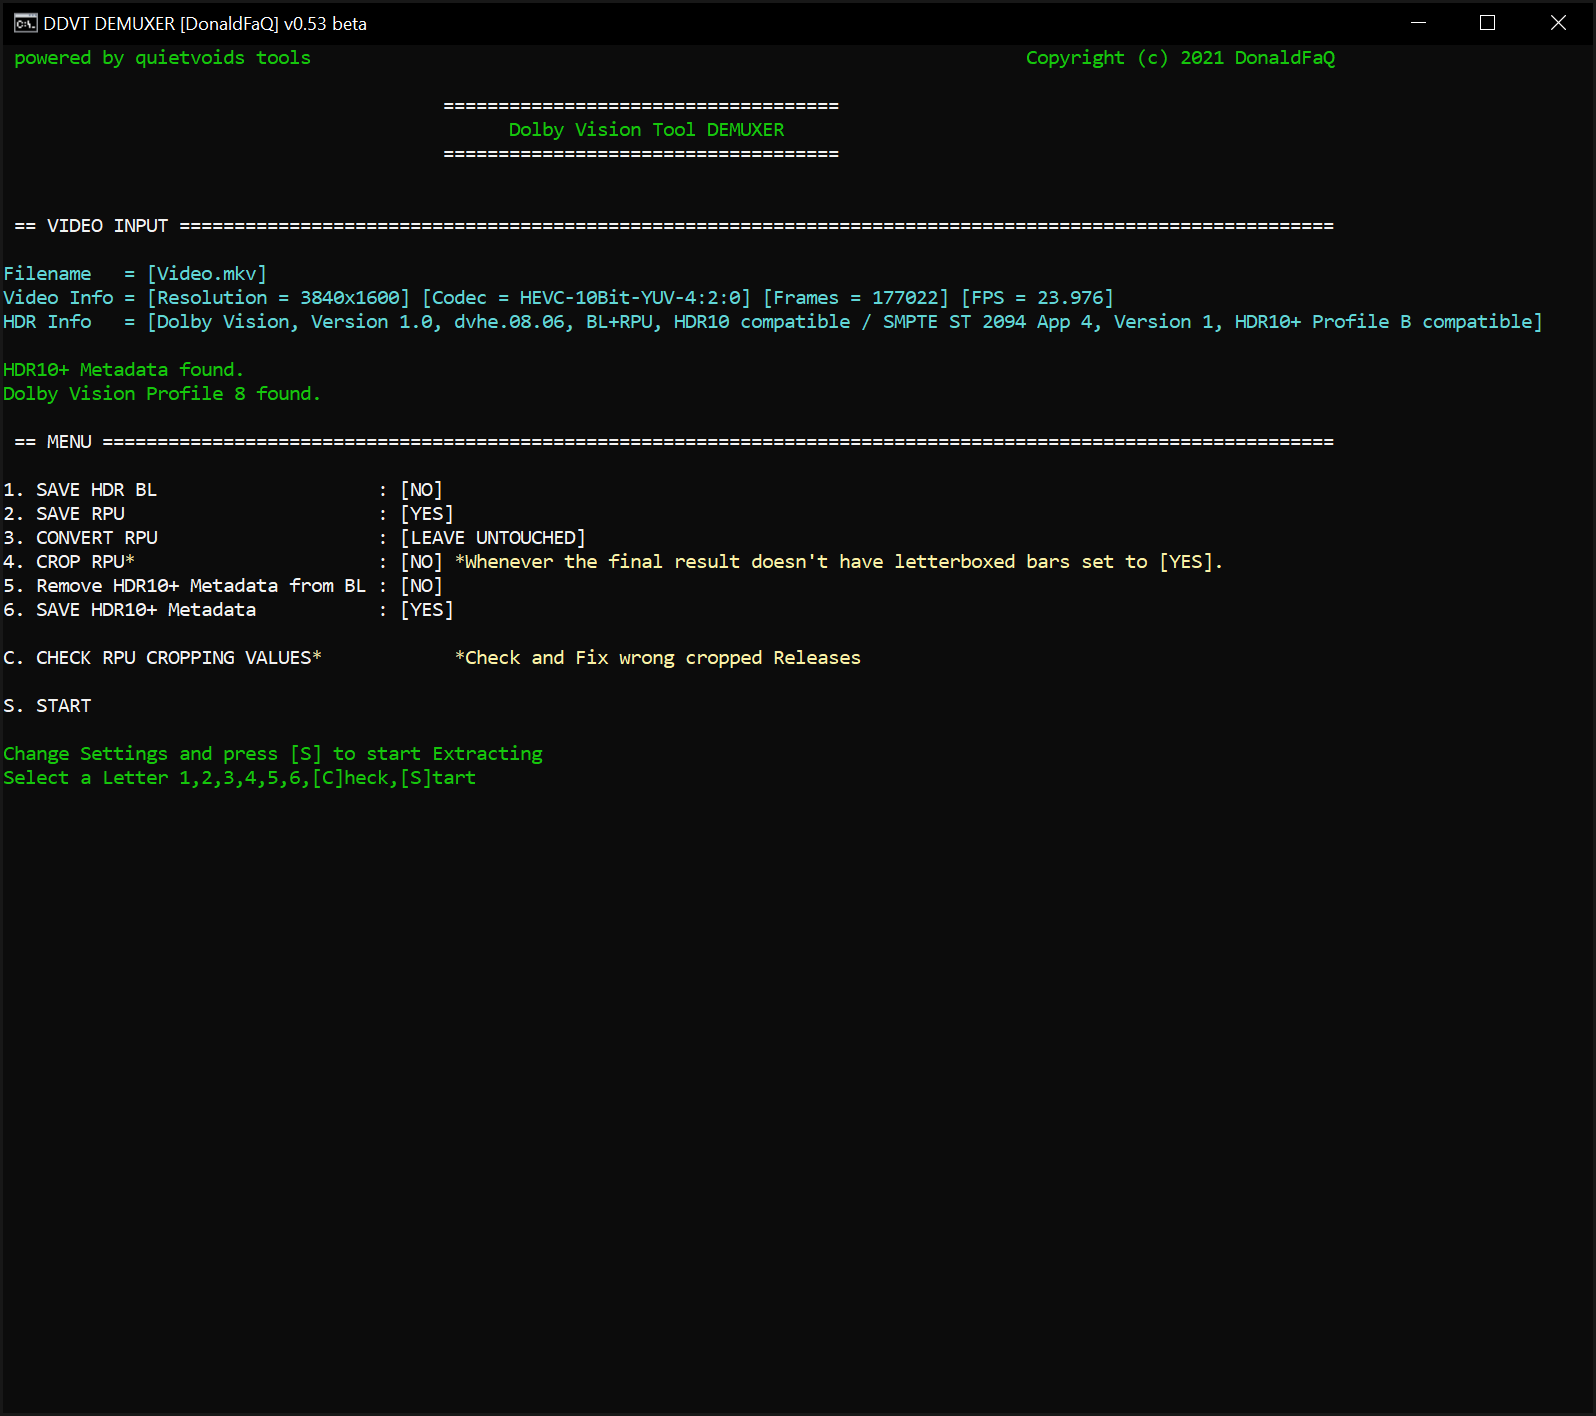Click the [LEAVE UNTOUCHED] value
The image size is (1596, 1416).
tap(493, 538)
